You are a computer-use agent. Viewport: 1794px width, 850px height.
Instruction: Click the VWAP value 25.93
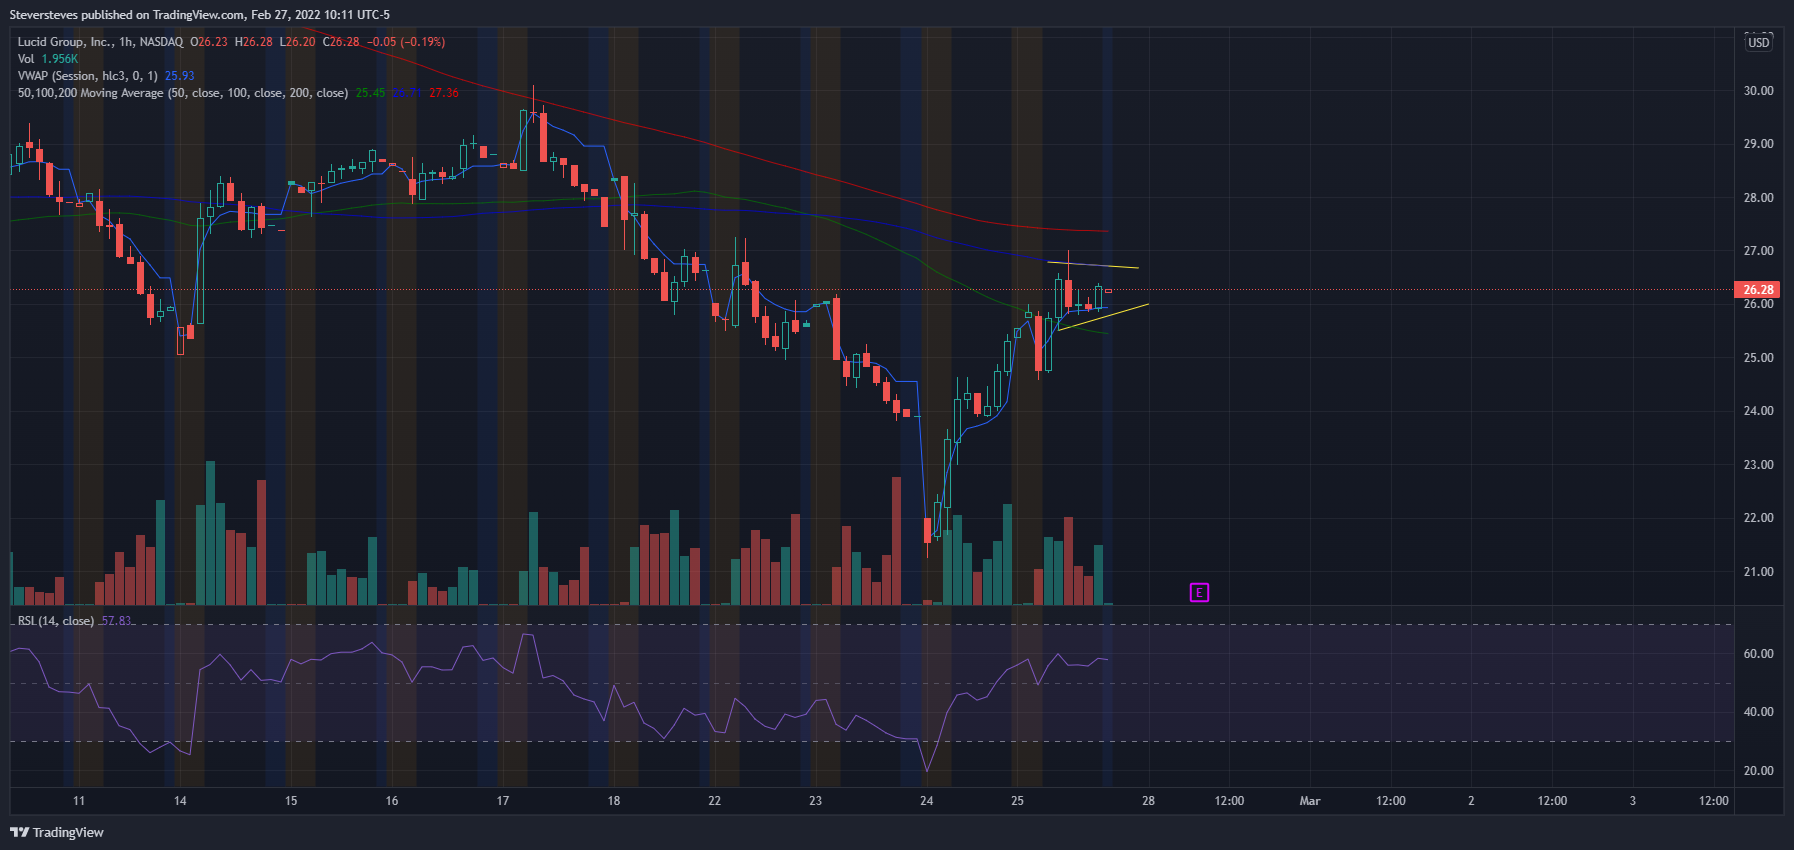pyautogui.click(x=180, y=76)
